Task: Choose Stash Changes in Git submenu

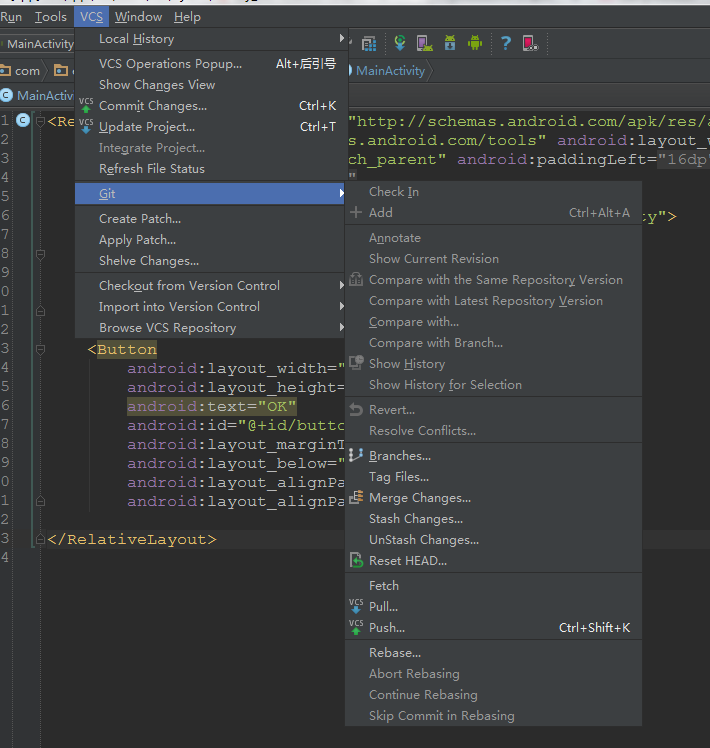Action: [x=415, y=519]
